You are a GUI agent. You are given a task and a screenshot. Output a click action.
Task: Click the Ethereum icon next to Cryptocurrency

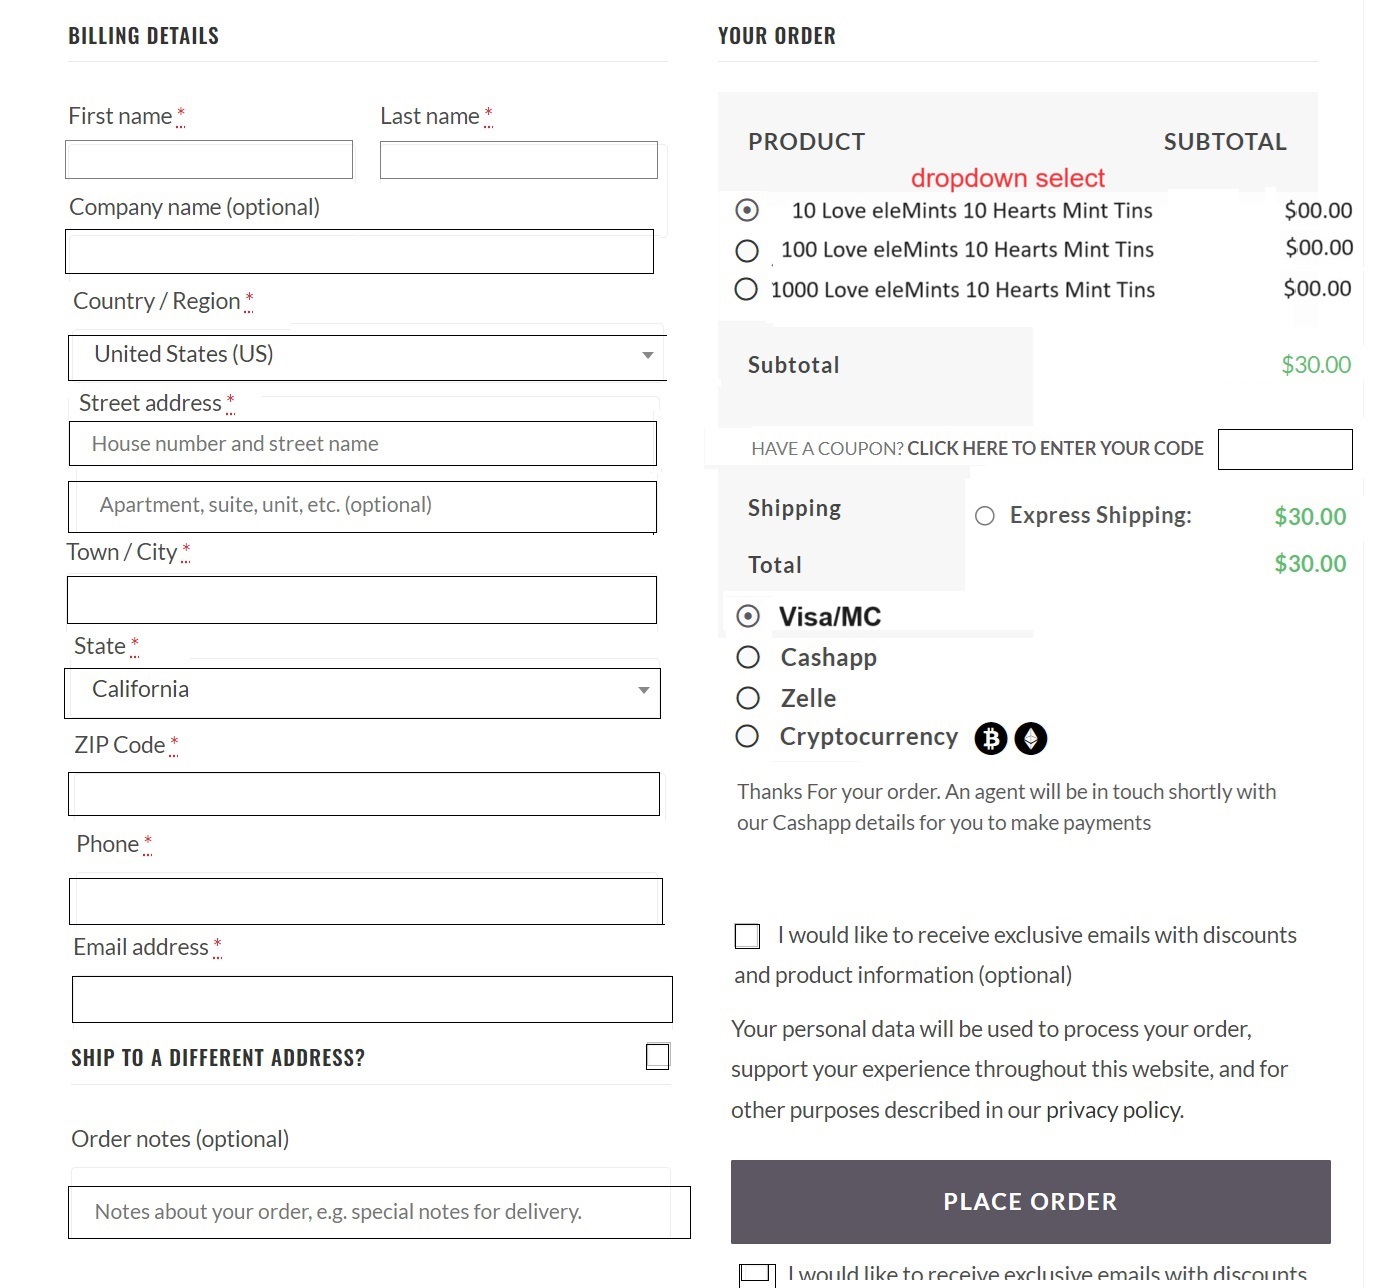click(1031, 738)
